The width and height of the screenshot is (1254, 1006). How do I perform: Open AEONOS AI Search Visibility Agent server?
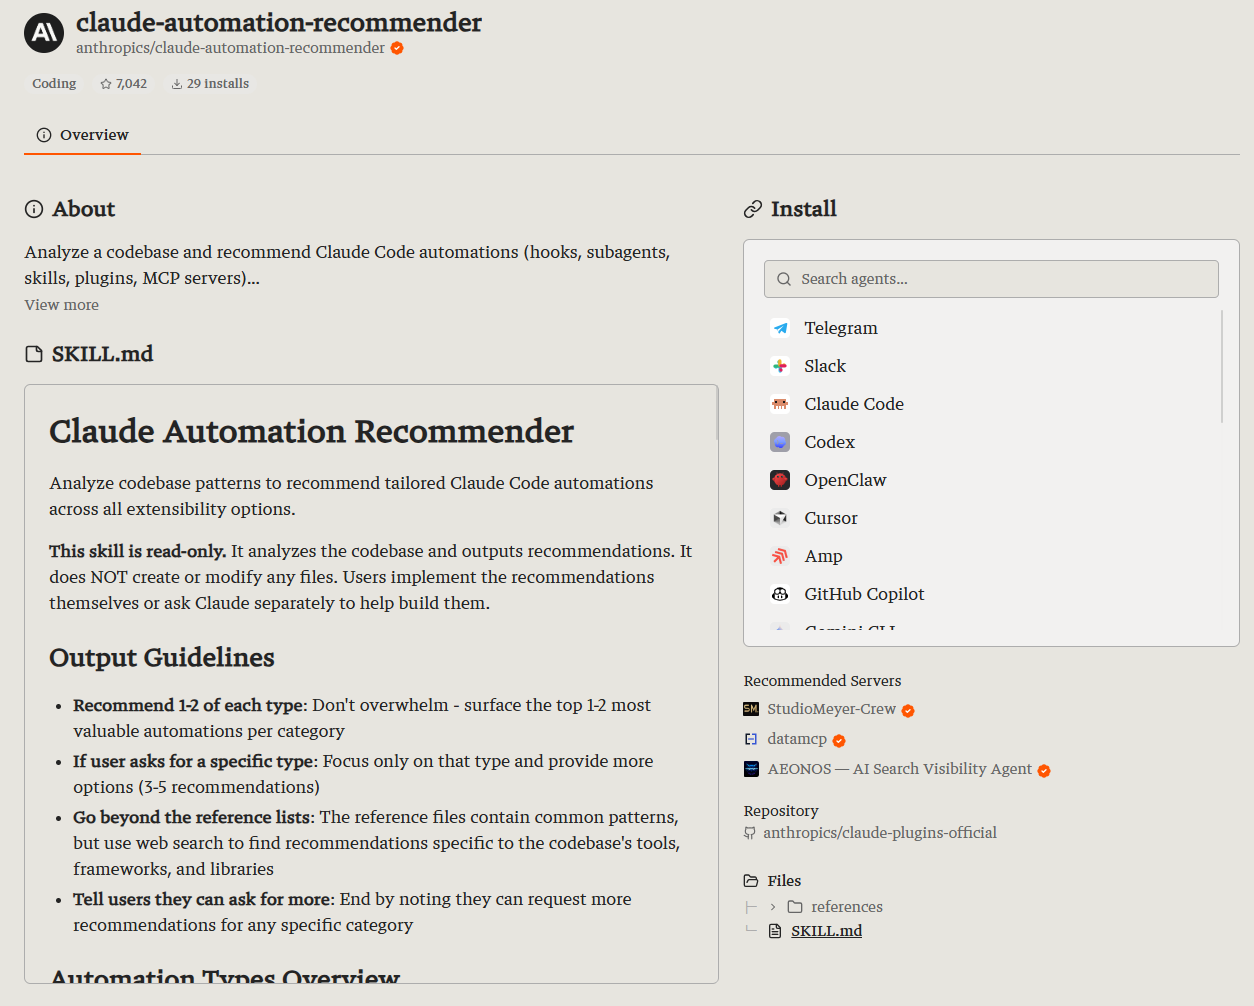tap(899, 769)
